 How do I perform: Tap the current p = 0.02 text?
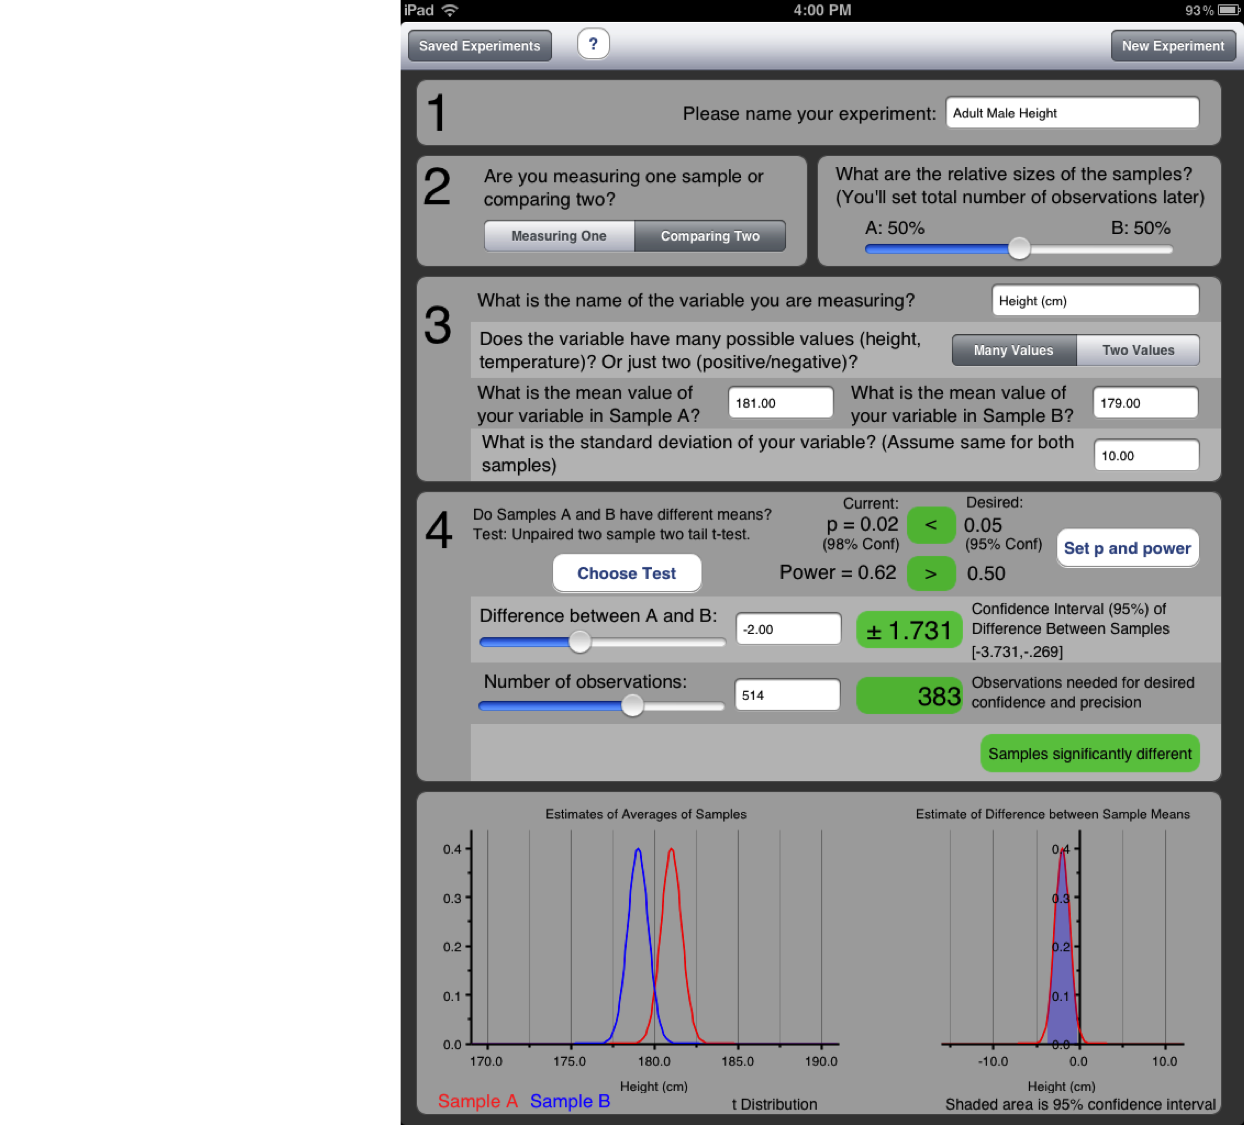pyautogui.click(x=862, y=524)
